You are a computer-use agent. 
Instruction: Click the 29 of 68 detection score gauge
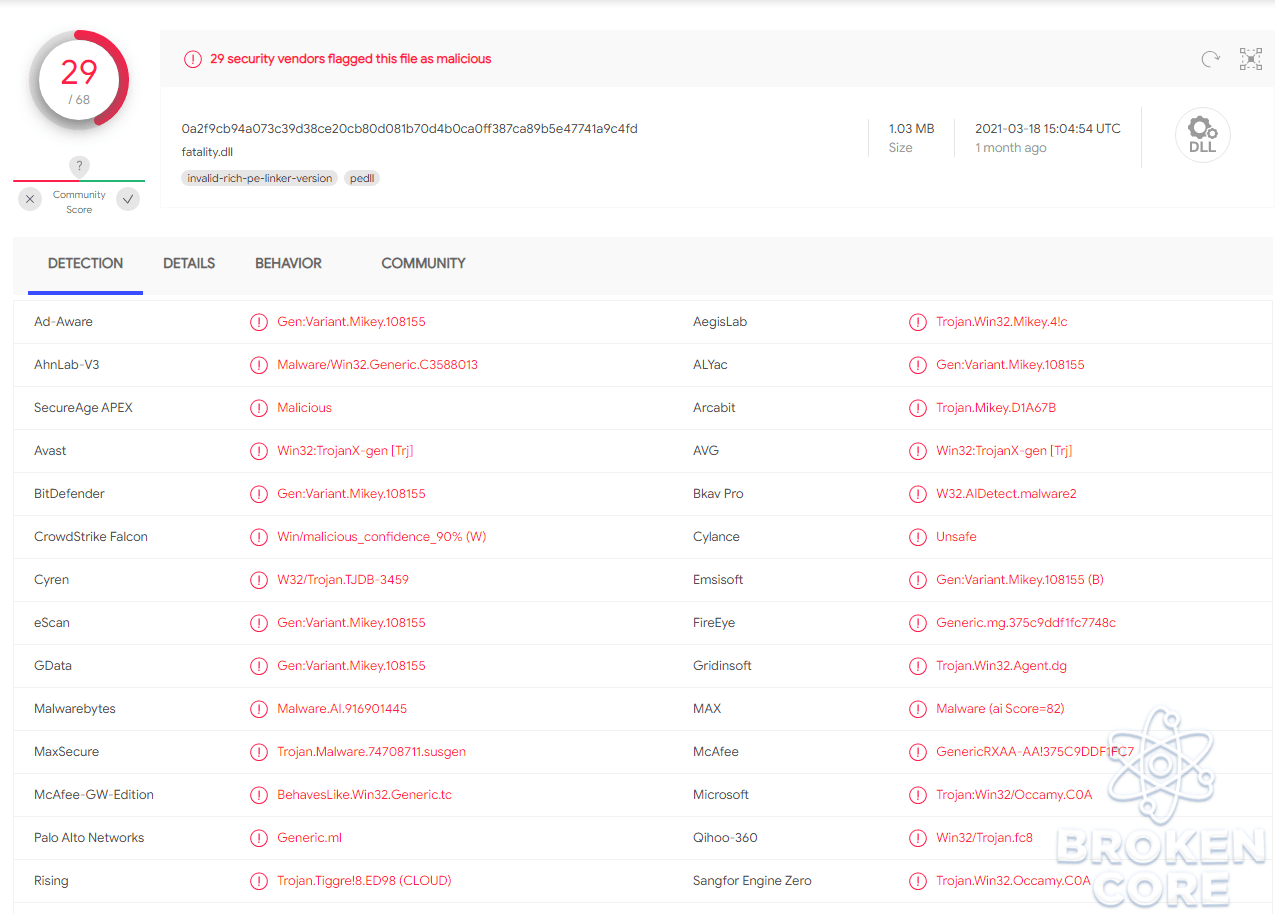pos(79,80)
